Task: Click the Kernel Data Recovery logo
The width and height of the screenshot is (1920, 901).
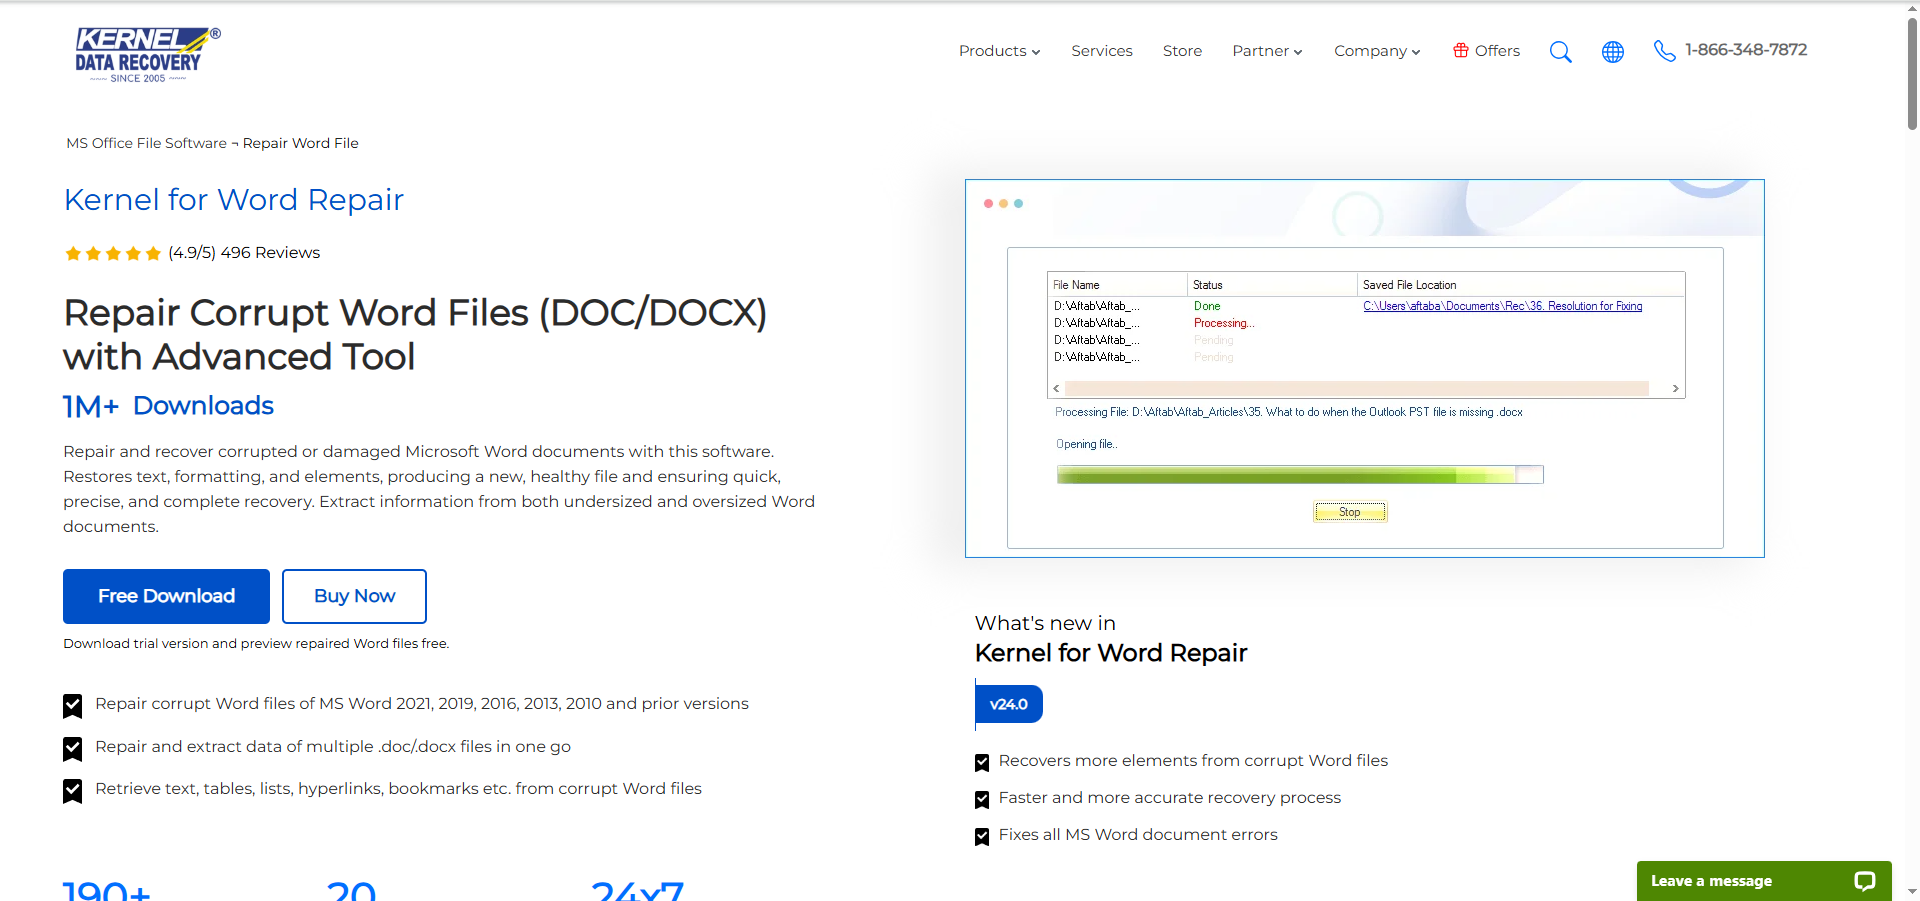Action: [147, 55]
